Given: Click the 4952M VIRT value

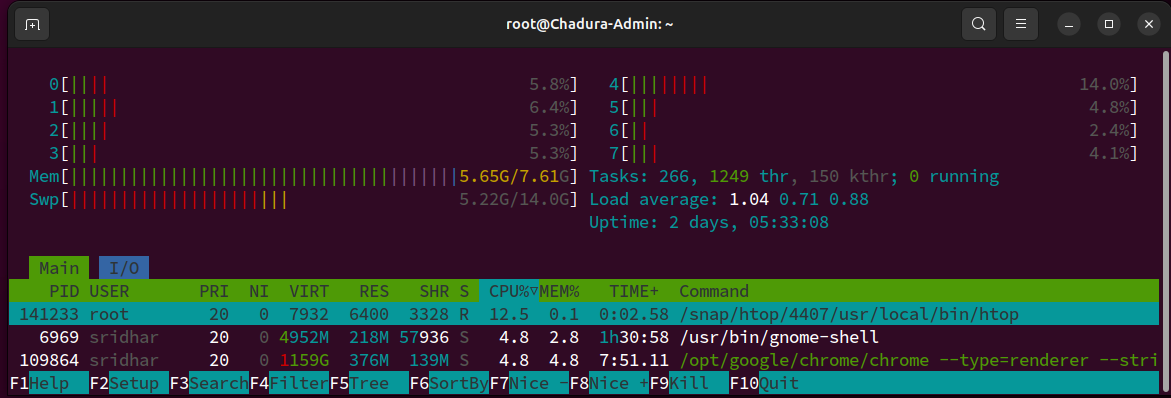Looking at the screenshot, I should (304, 338).
